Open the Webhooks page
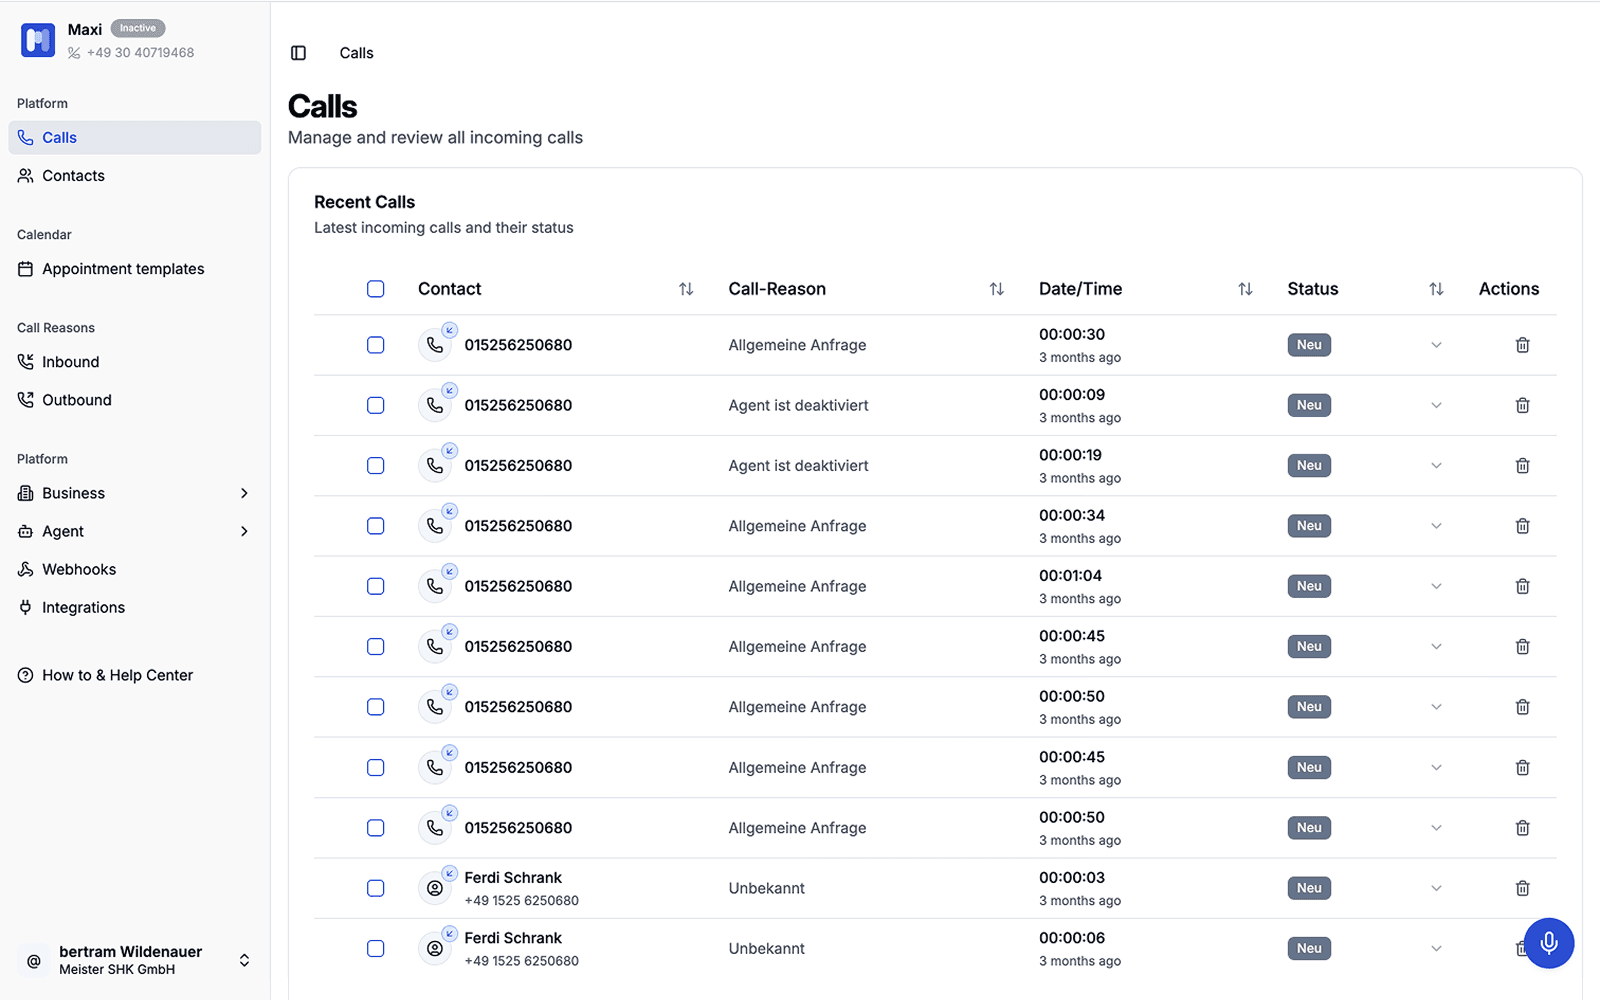This screenshot has width=1600, height=1000. (135, 569)
